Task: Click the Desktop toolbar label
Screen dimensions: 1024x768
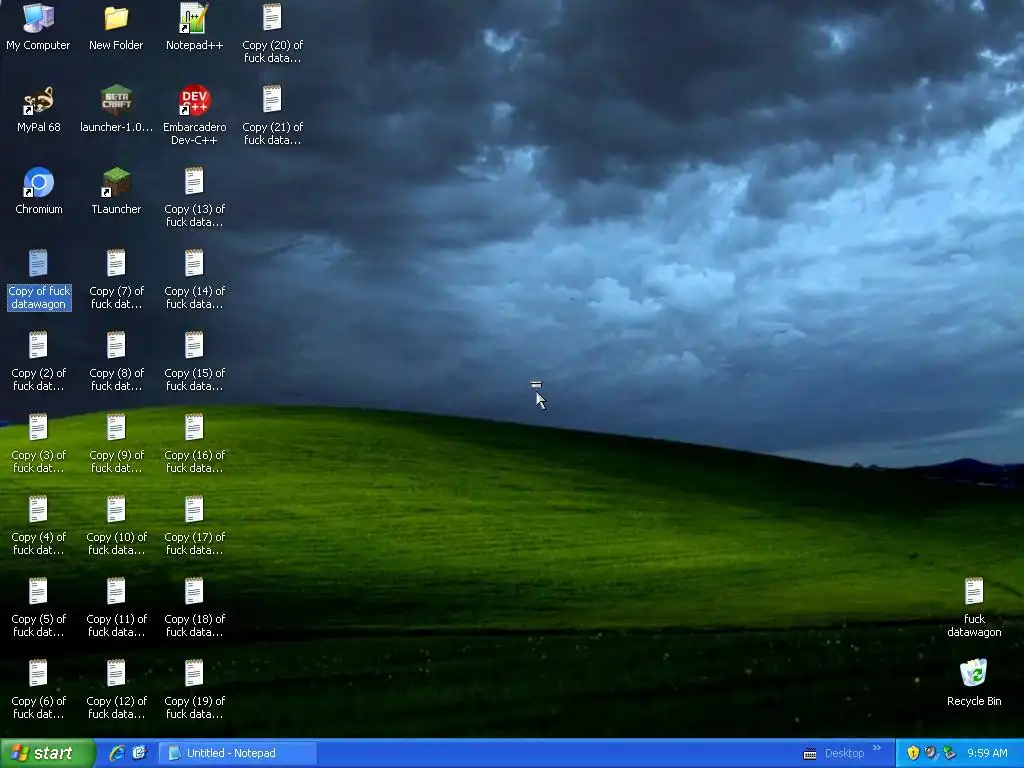Action: (844, 753)
